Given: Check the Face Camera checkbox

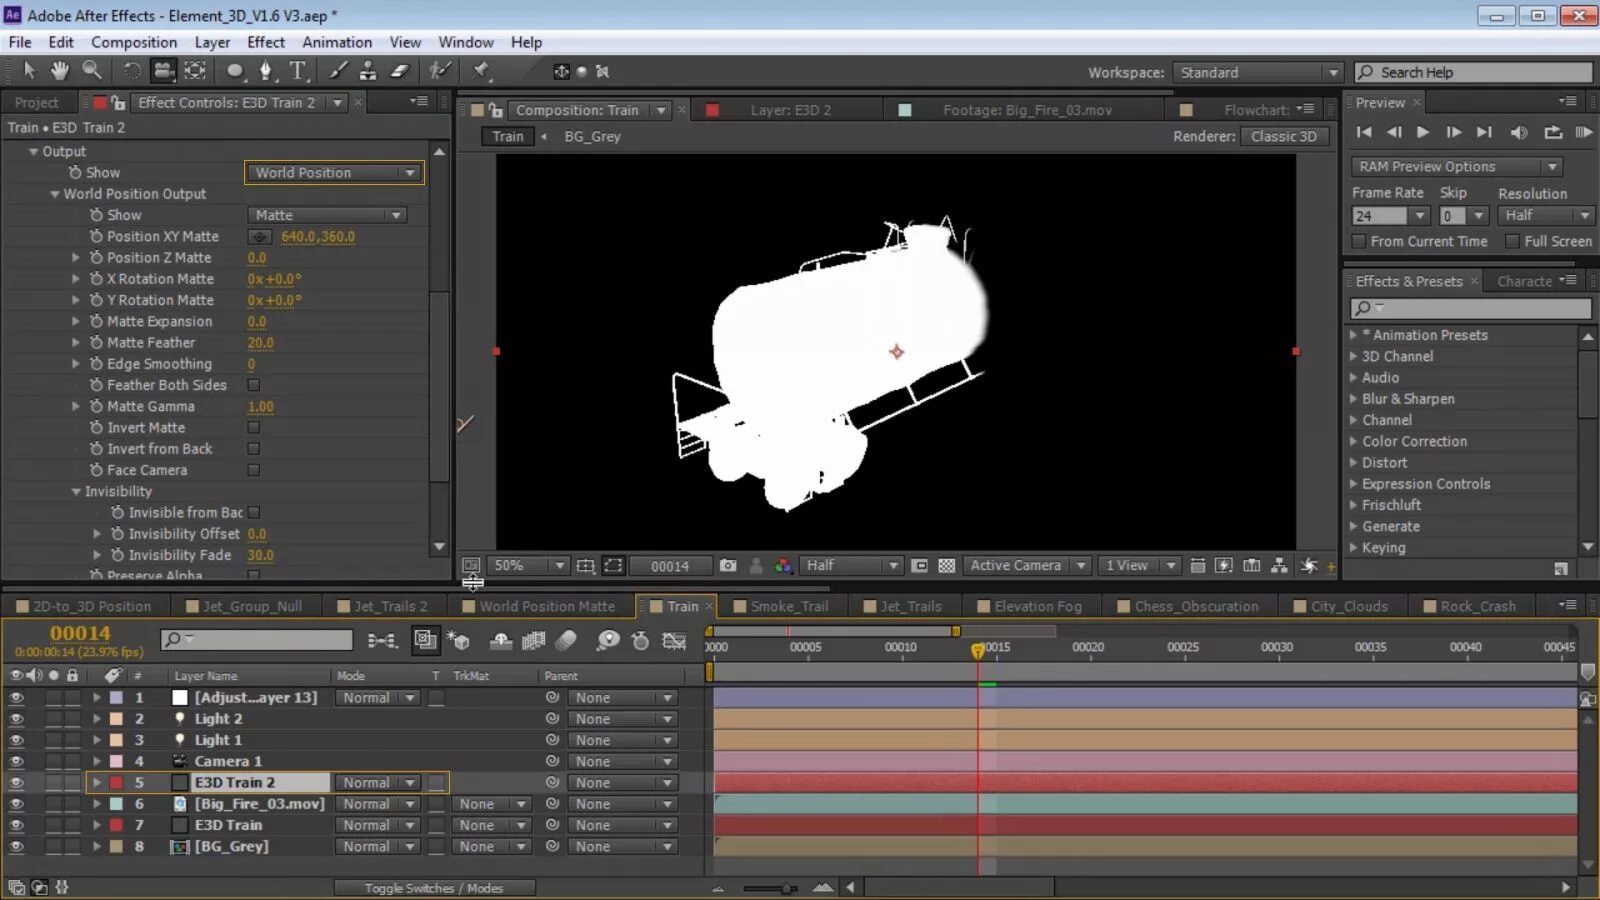Looking at the screenshot, I should click(x=254, y=470).
